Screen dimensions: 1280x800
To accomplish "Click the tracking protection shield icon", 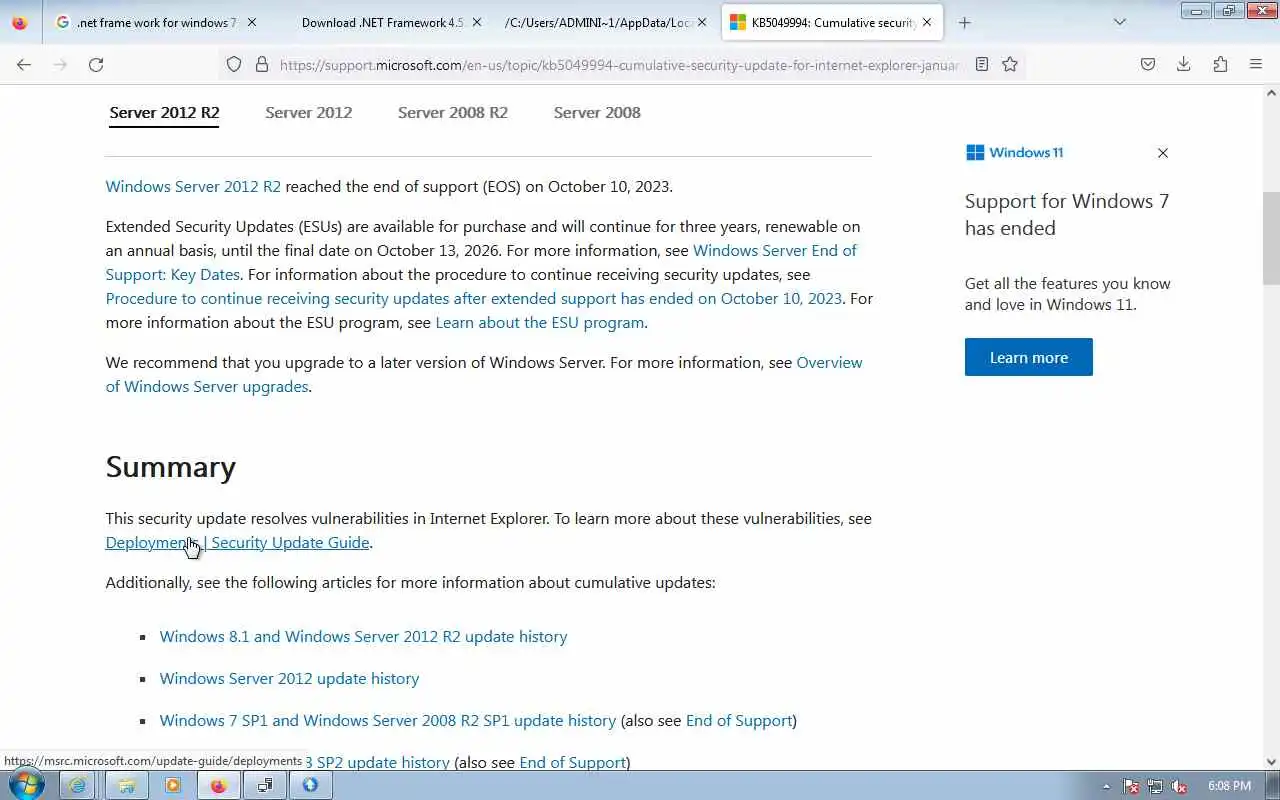I will [x=234, y=64].
